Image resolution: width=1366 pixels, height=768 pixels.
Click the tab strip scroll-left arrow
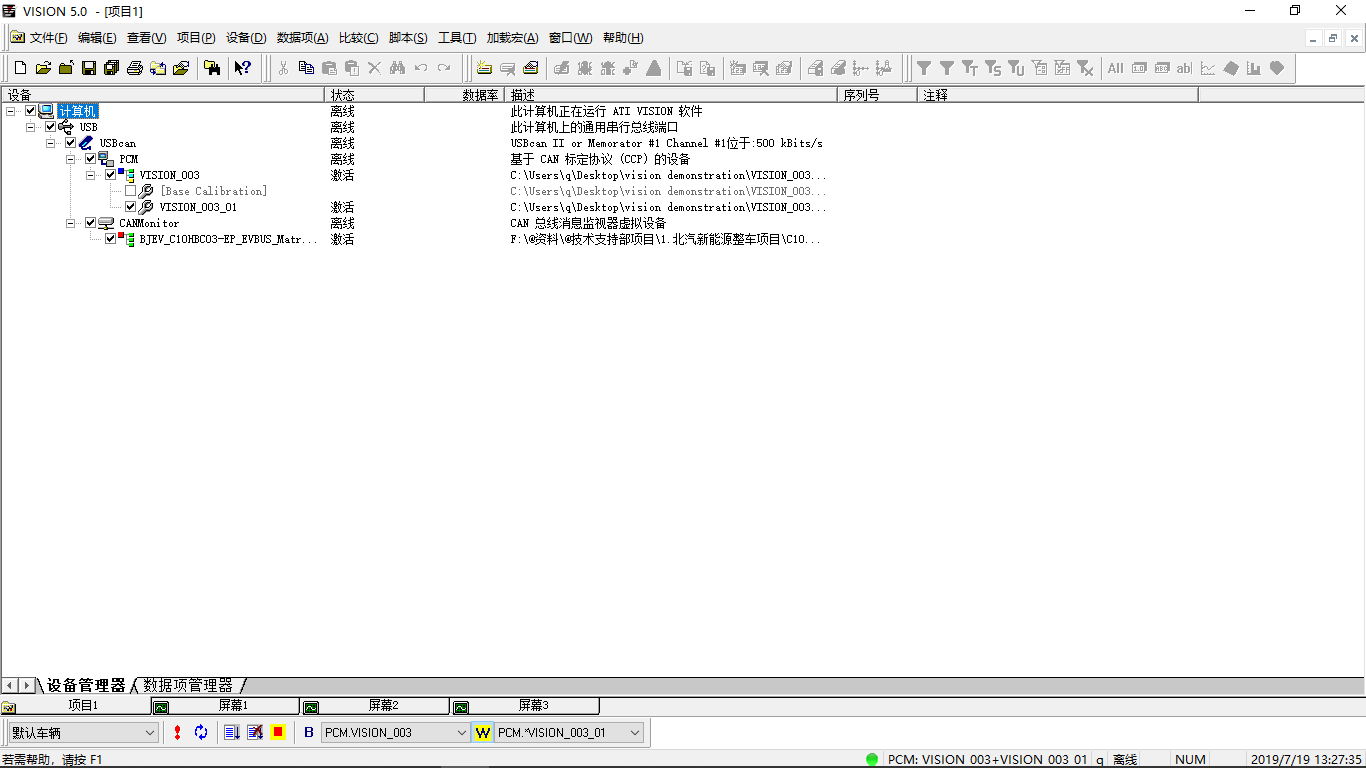point(9,685)
